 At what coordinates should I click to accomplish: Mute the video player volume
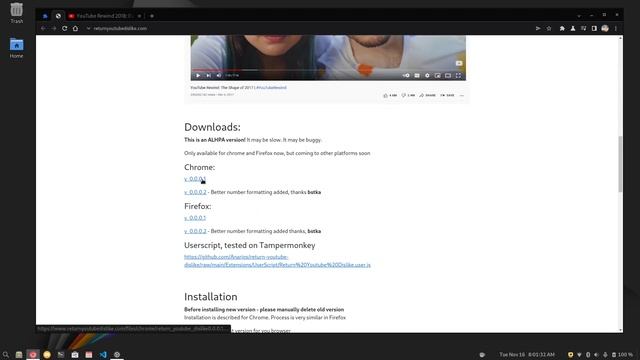(219, 76)
